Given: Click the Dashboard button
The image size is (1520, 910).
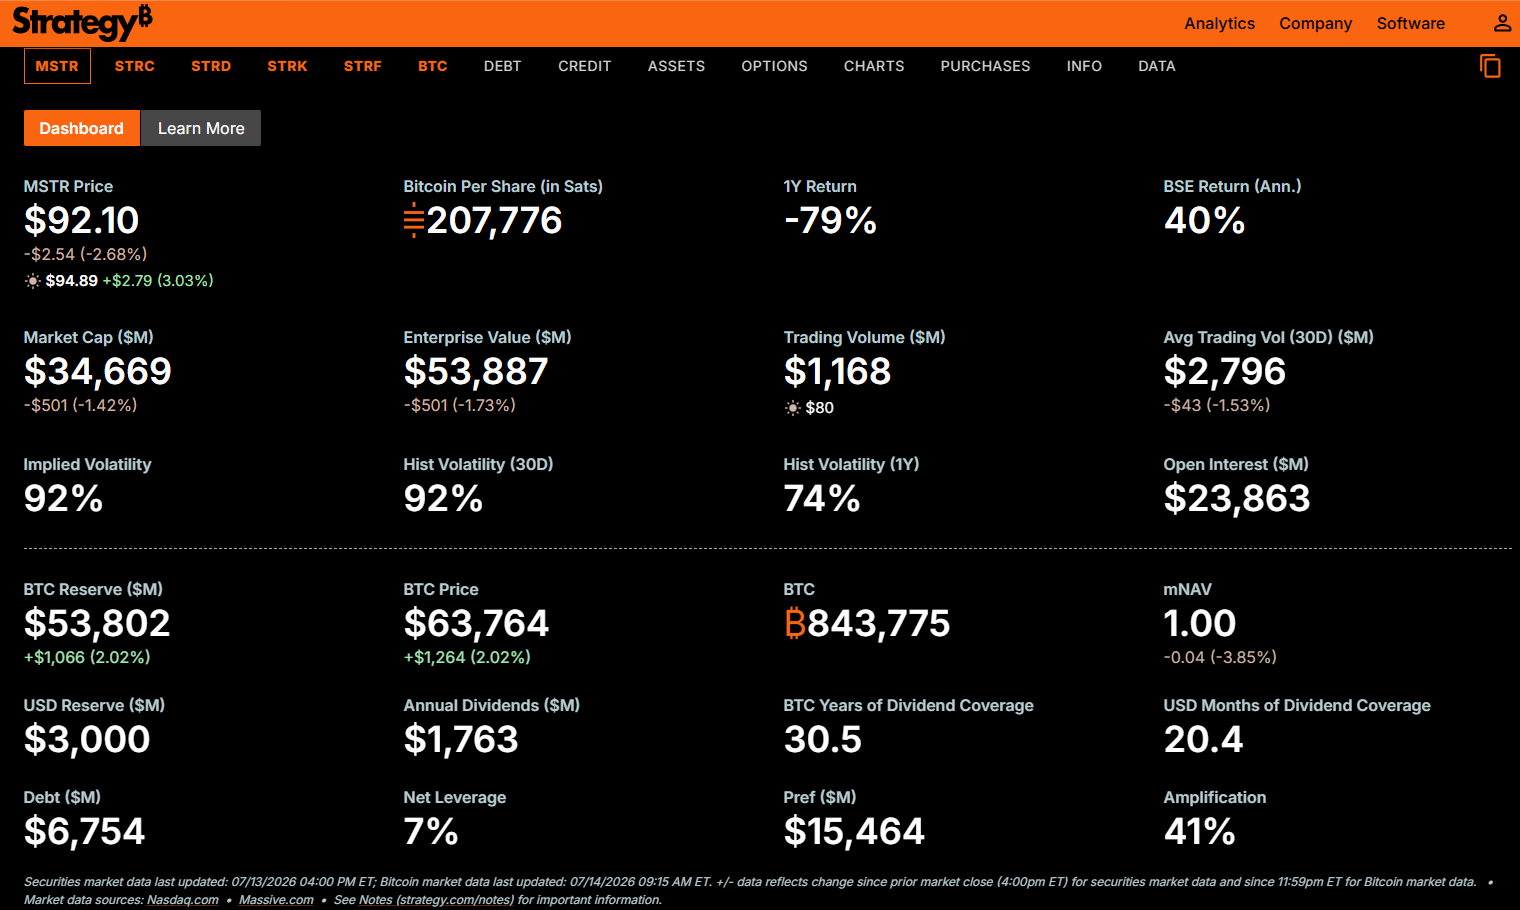Looking at the screenshot, I should click(82, 128).
